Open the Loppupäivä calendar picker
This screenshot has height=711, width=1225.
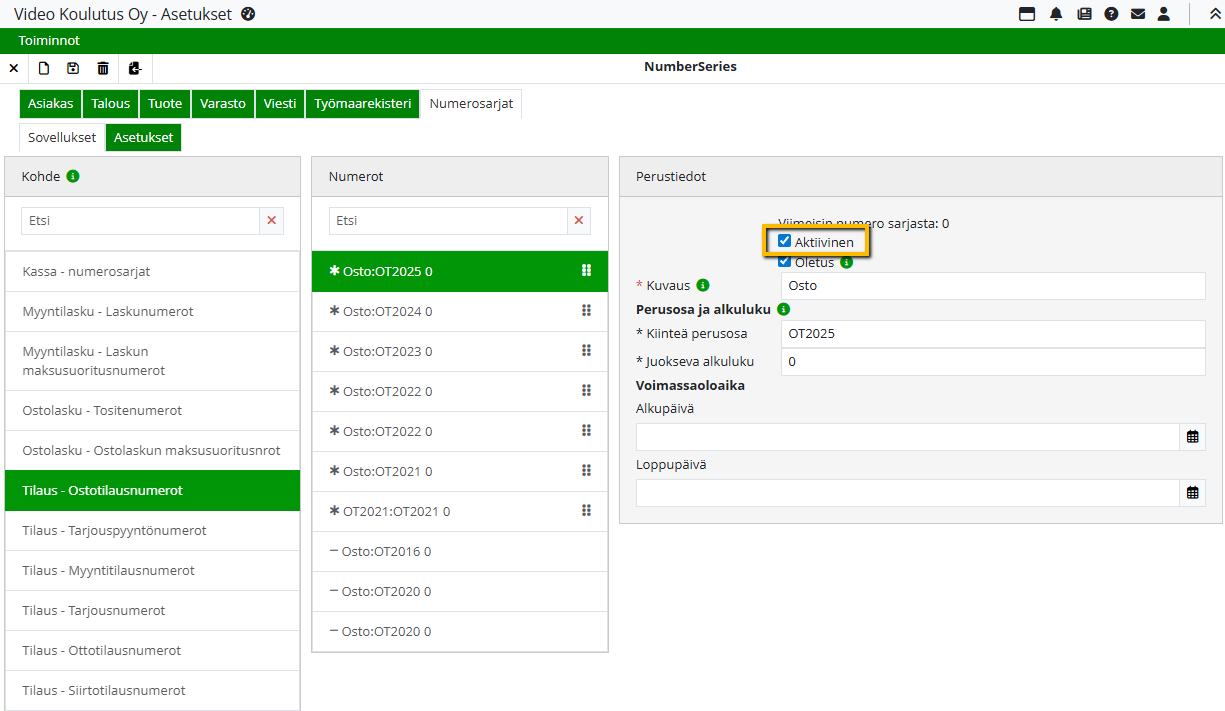click(x=1193, y=493)
